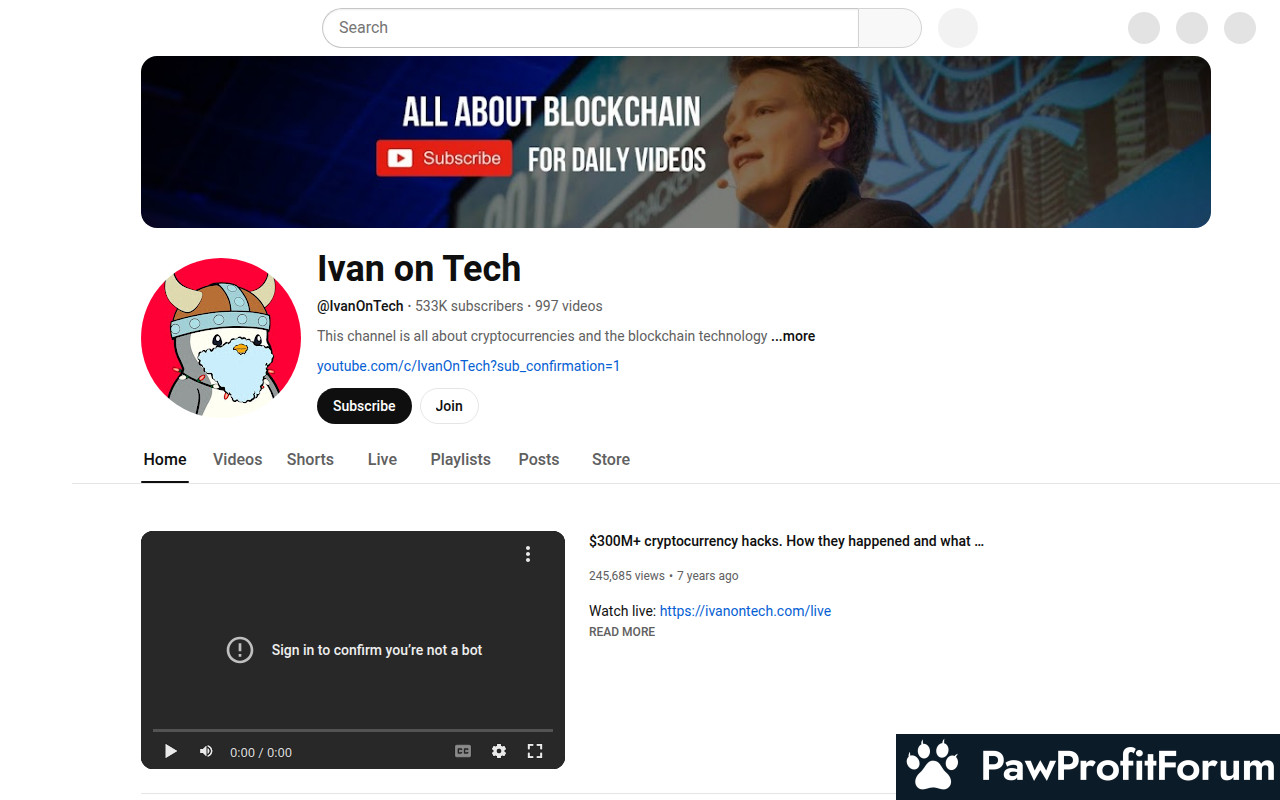Viewport: 1280px width, 800px height.
Task: Open the video player three-dot menu
Action: [528, 554]
